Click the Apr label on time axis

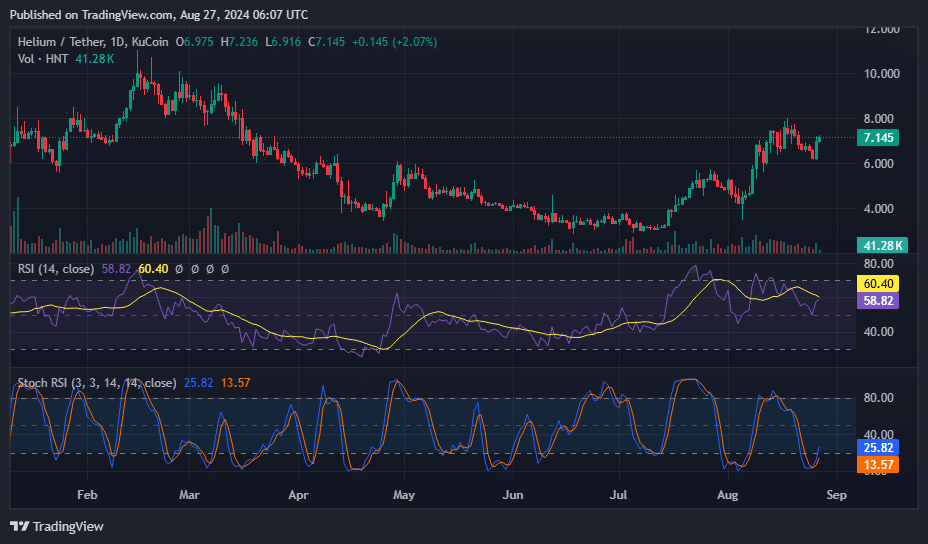tap(298, 495)
